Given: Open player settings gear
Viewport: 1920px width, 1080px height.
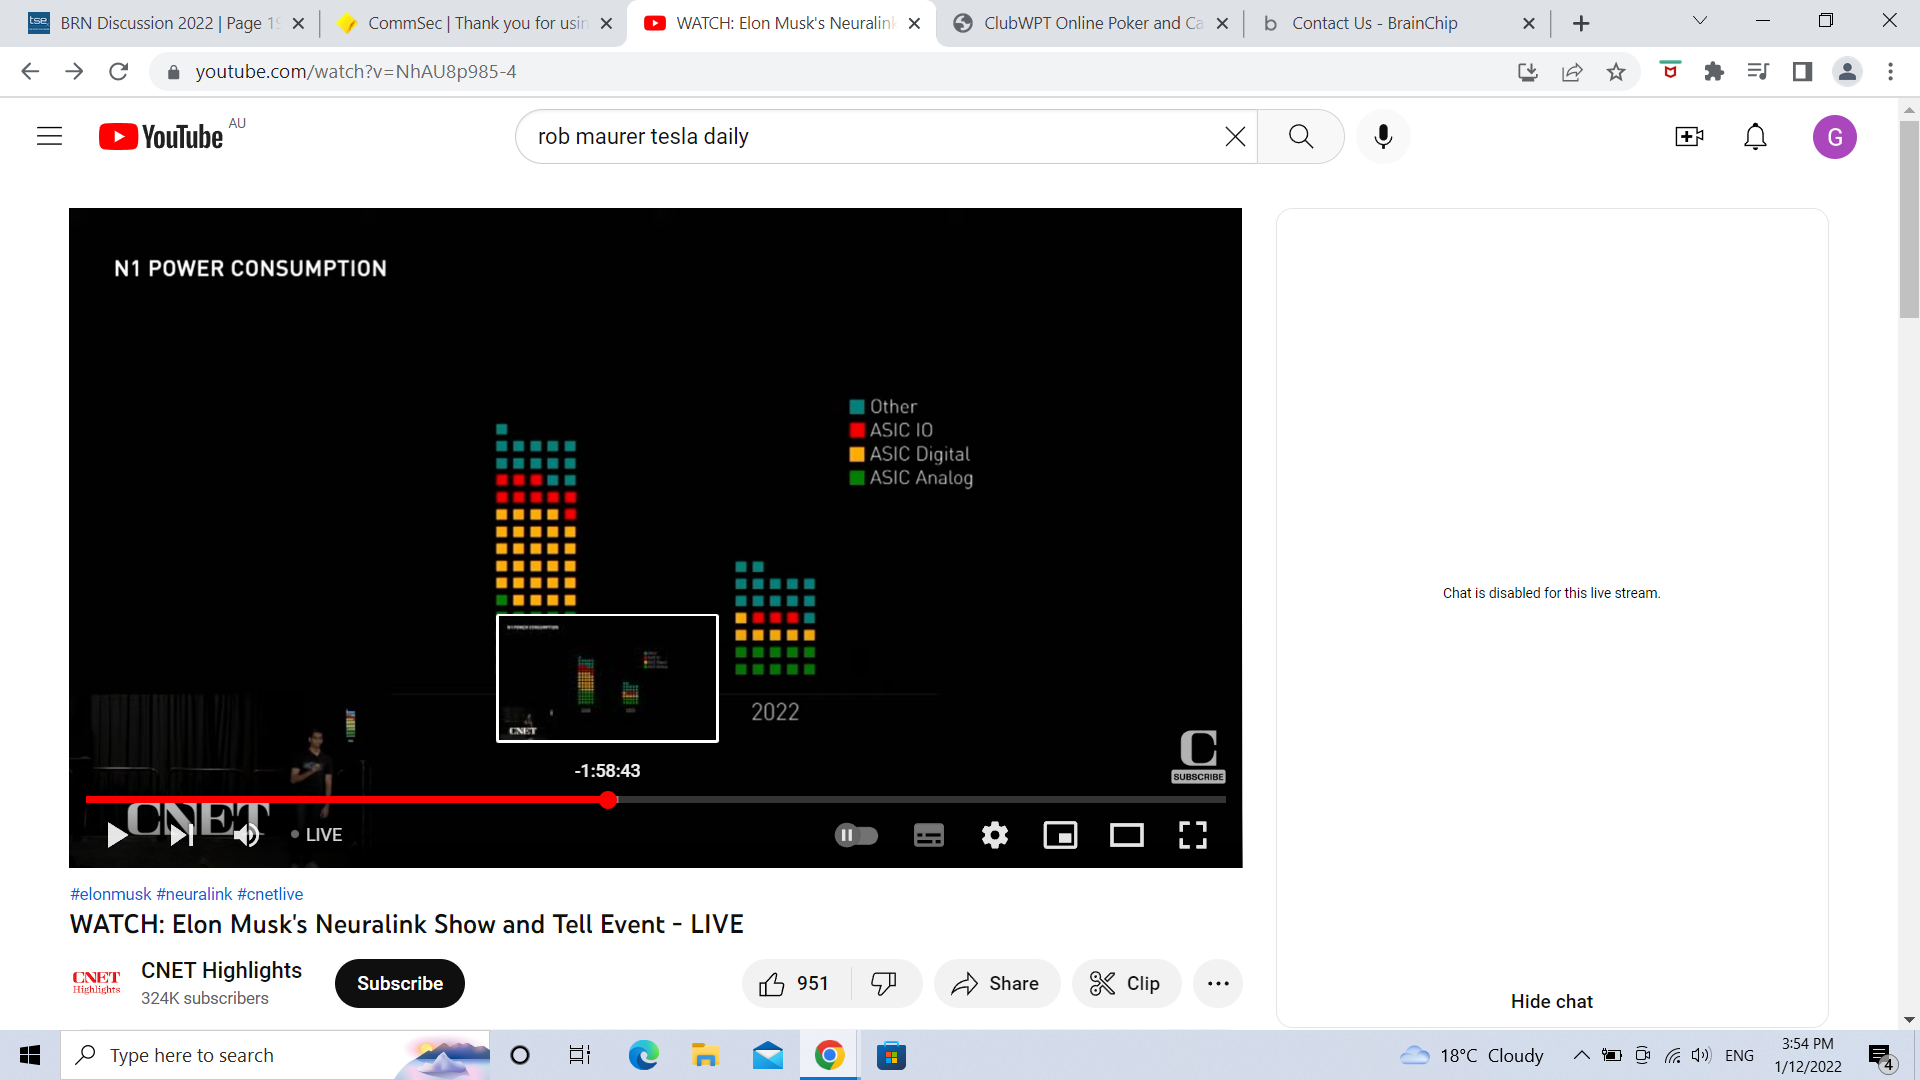Looking at the screenshot, I should pos(994,834).
